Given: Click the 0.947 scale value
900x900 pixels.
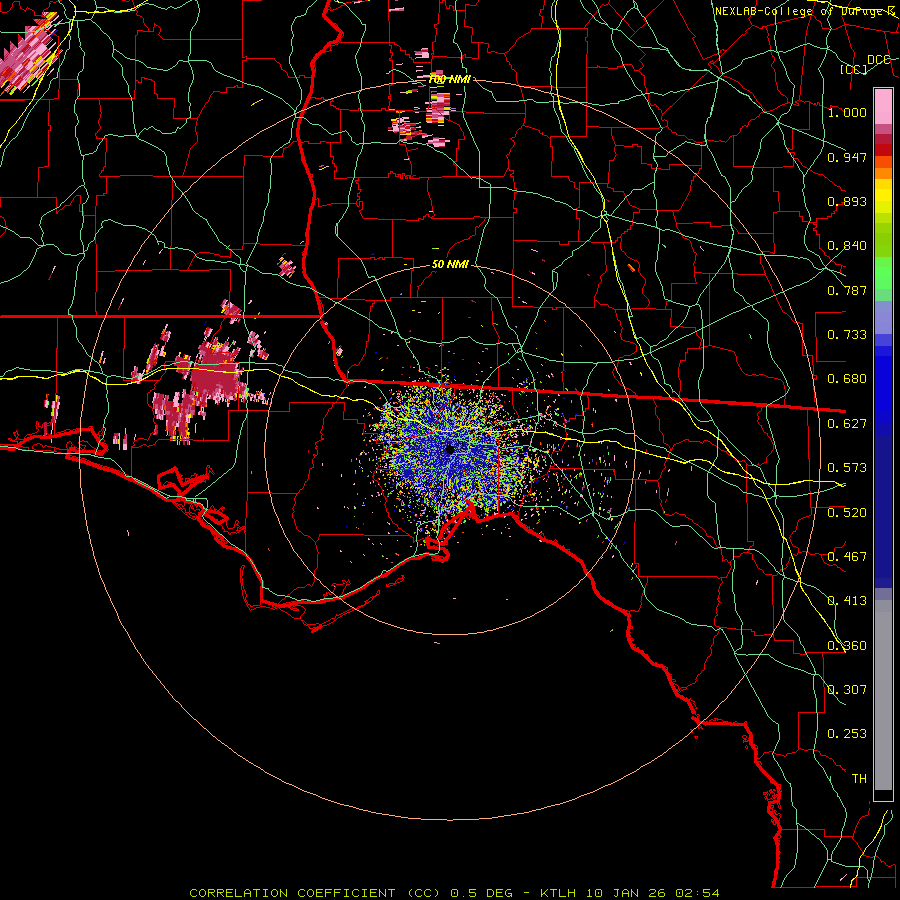Looking at the screenshot, I should 847,157.
